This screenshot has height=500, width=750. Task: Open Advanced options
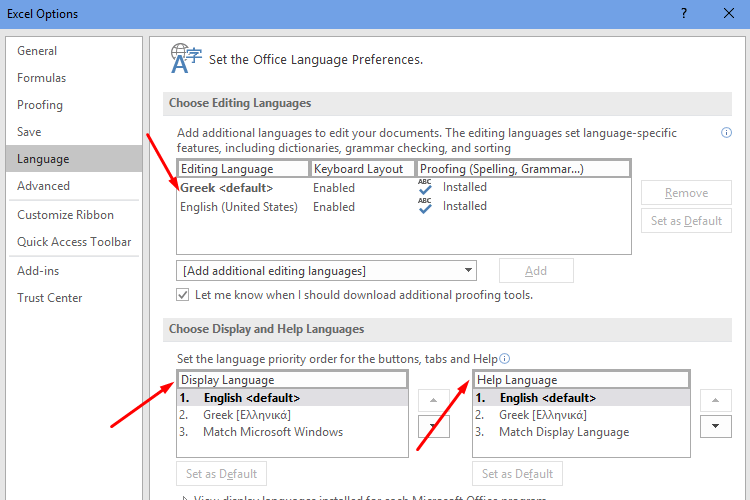74,186
